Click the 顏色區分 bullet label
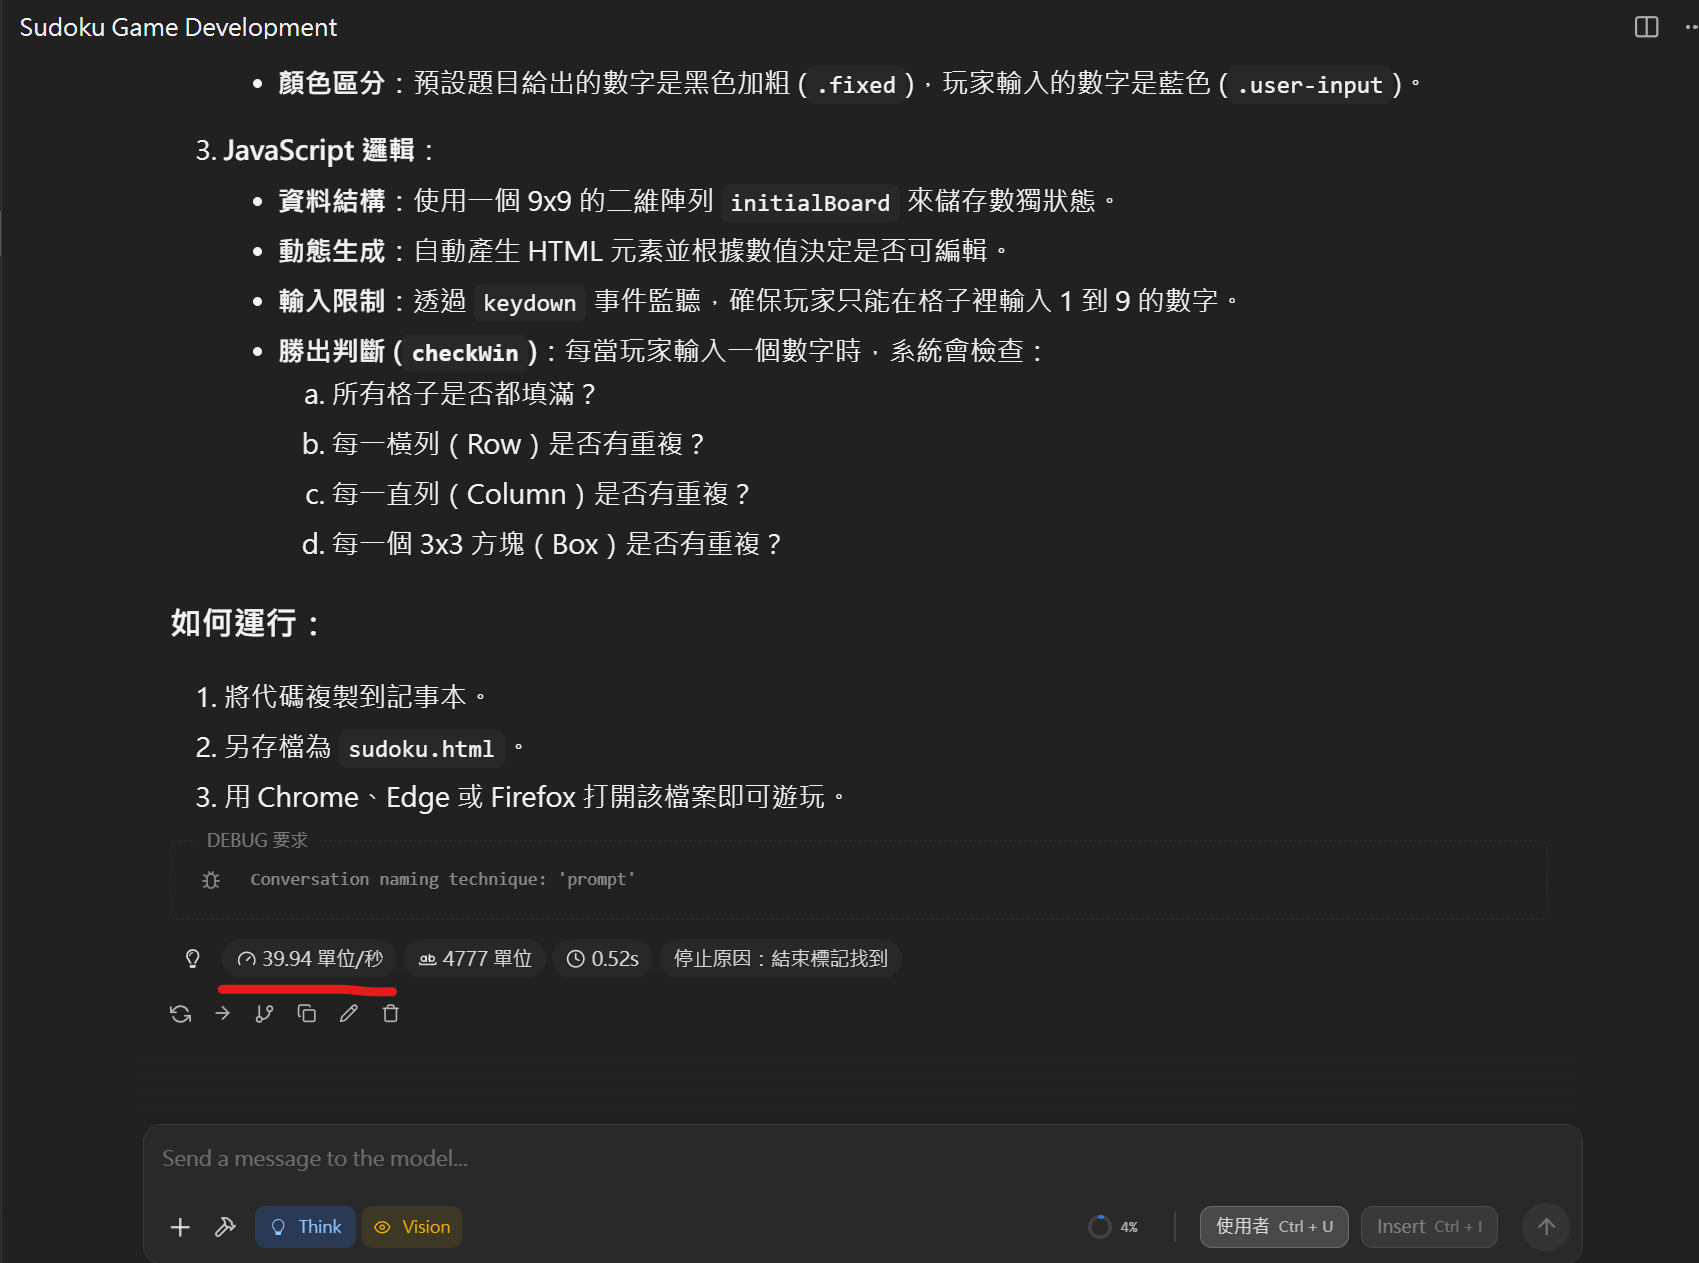Viewport: 1699px width, 1263px height. pyautogui.click(x=331, y=83)
